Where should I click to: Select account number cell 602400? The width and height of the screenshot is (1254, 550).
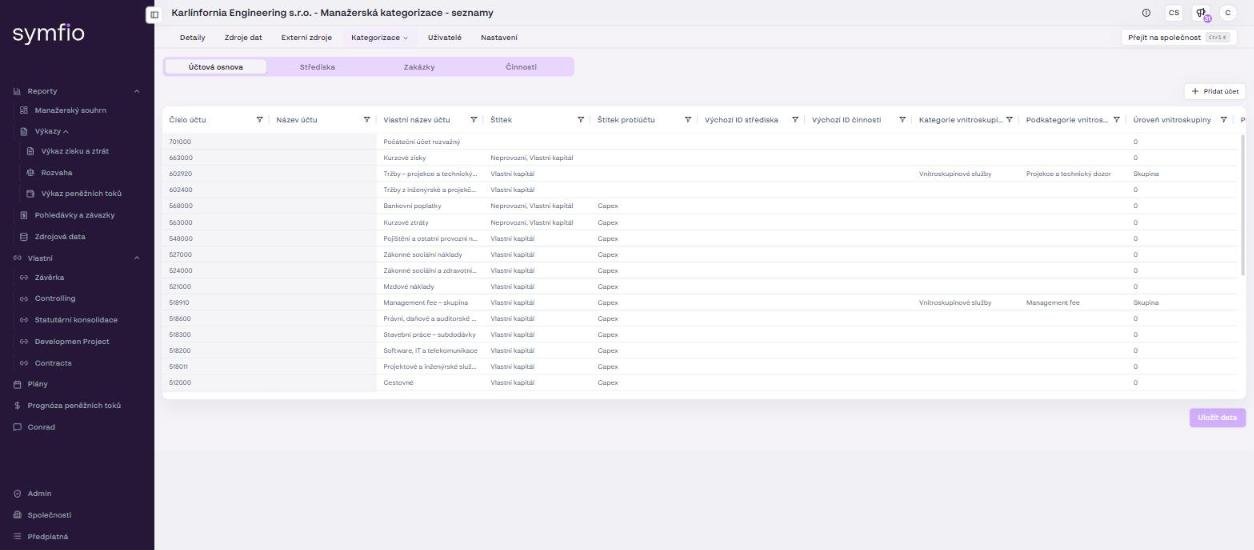181,189
